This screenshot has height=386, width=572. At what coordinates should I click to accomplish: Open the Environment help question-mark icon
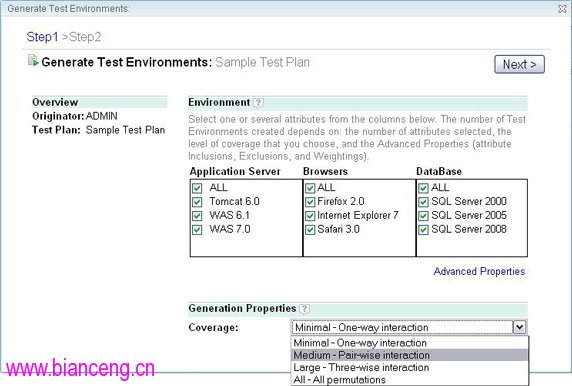pos(258,103)
